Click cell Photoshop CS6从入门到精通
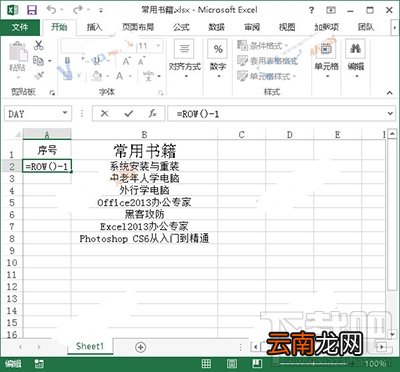This screenshot has width=400, height=372. click(x=144, y=238)
